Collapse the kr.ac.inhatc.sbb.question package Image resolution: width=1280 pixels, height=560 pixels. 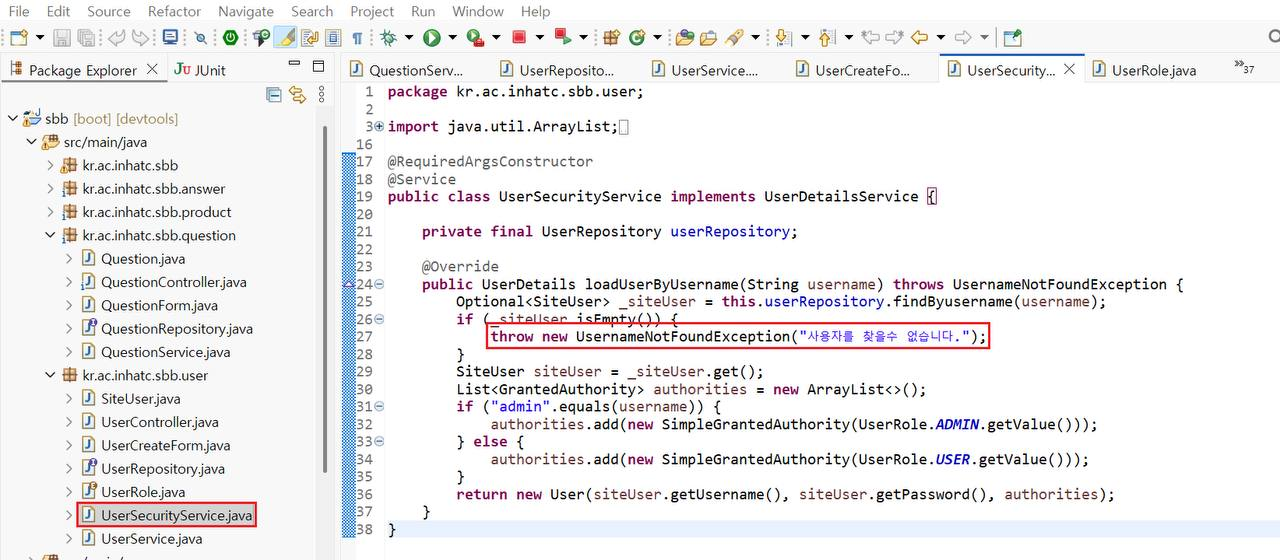pyautogui.click(x=51, y=236)
